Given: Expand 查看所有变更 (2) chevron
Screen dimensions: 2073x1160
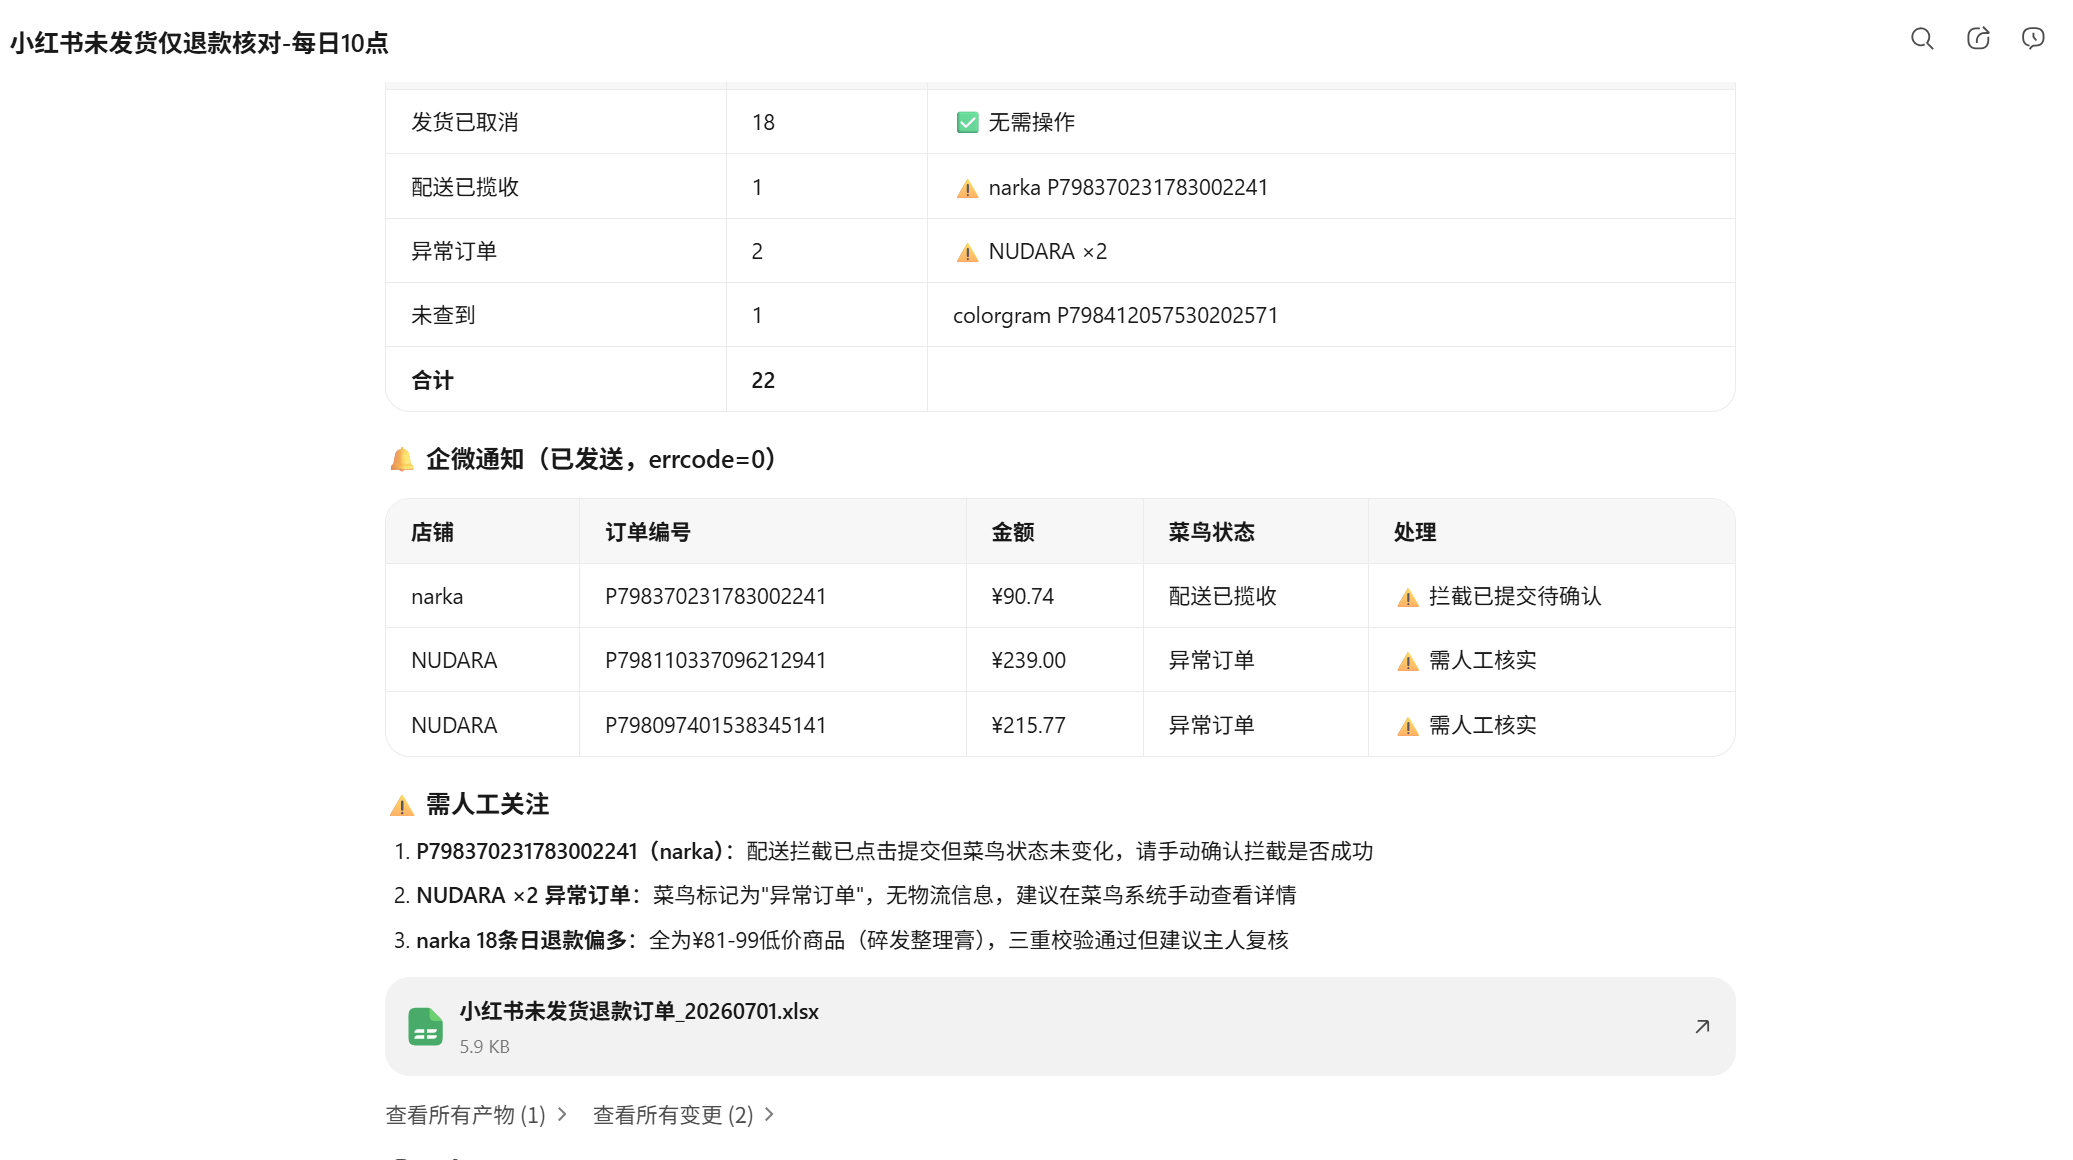Looking at the screenshot, I should click(x=769, y=1114).
